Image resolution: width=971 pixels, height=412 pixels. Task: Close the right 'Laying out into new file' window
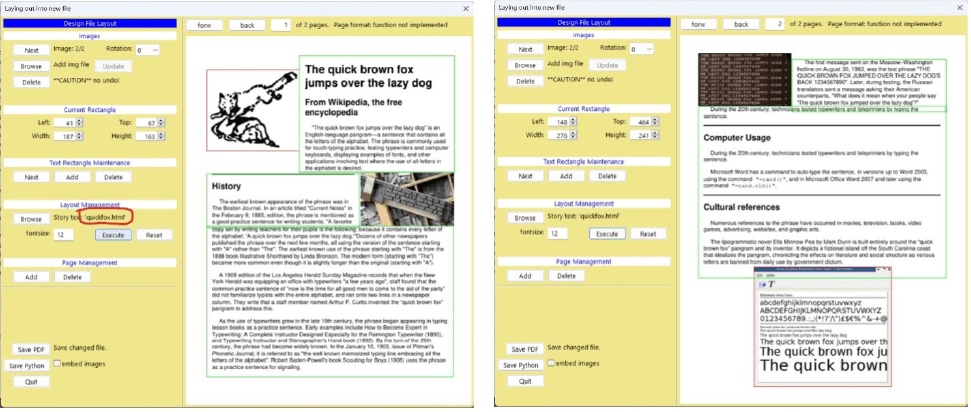(x=960, y=8)
